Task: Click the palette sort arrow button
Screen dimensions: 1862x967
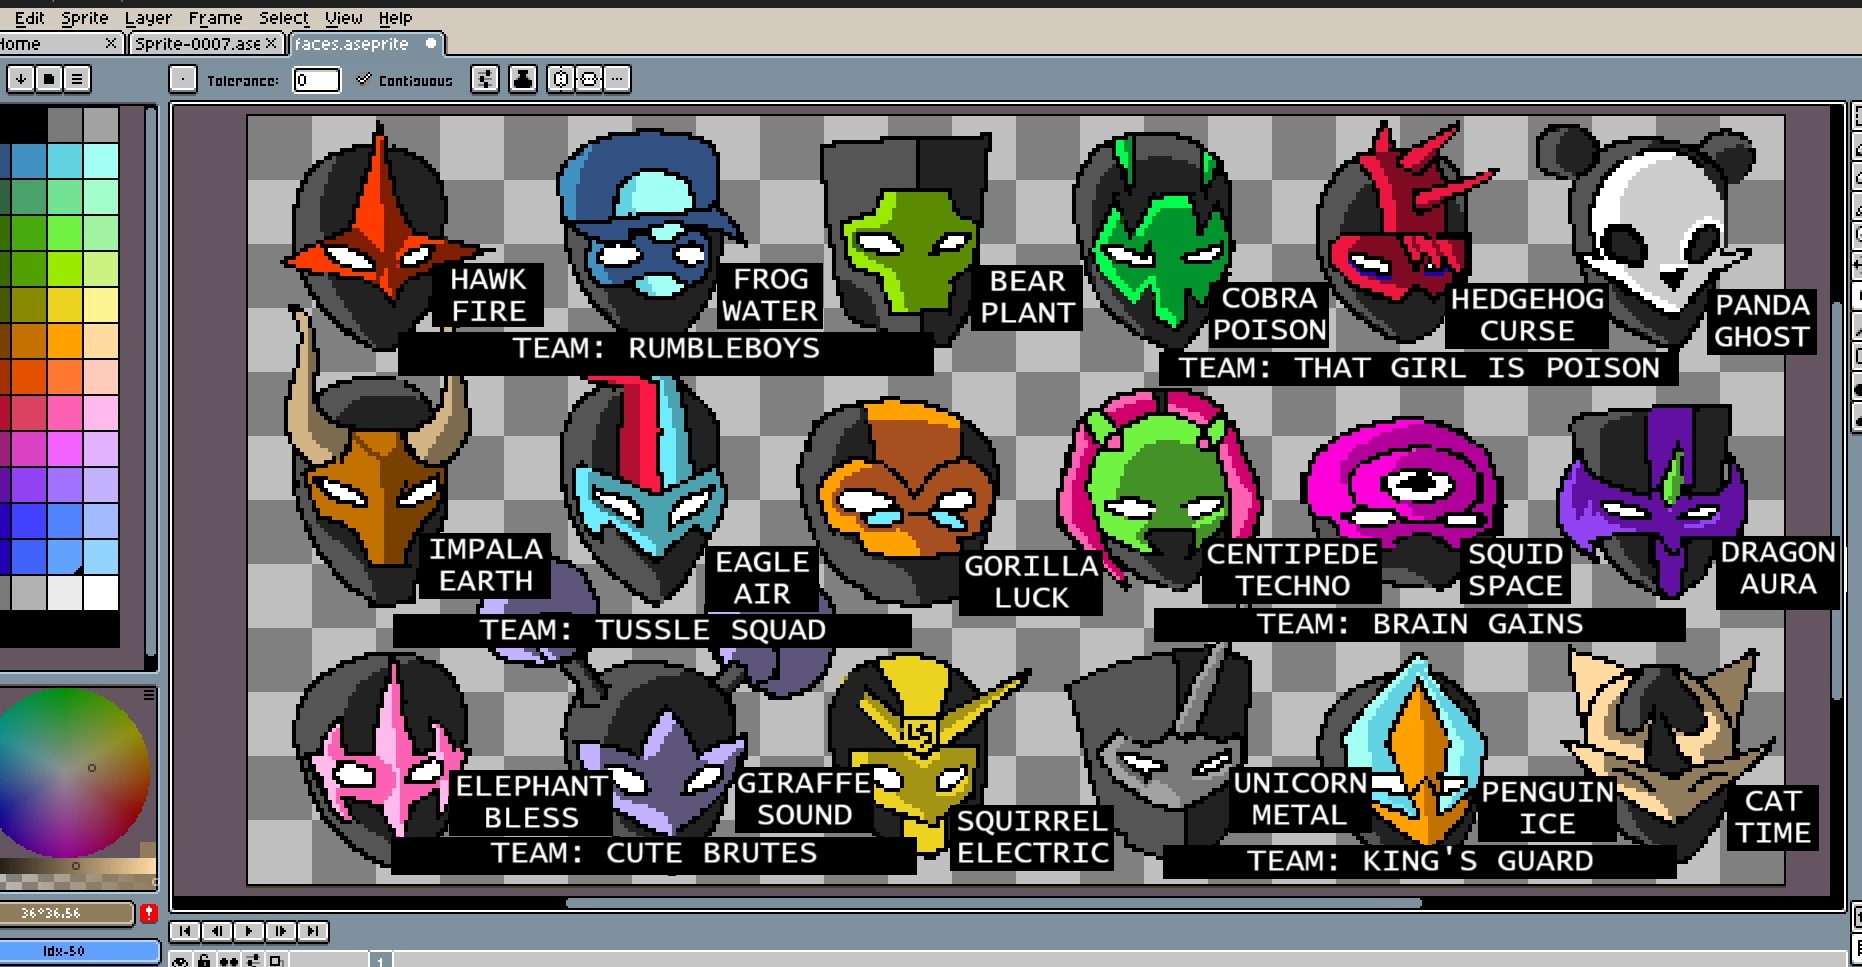Action: [20, 79]
